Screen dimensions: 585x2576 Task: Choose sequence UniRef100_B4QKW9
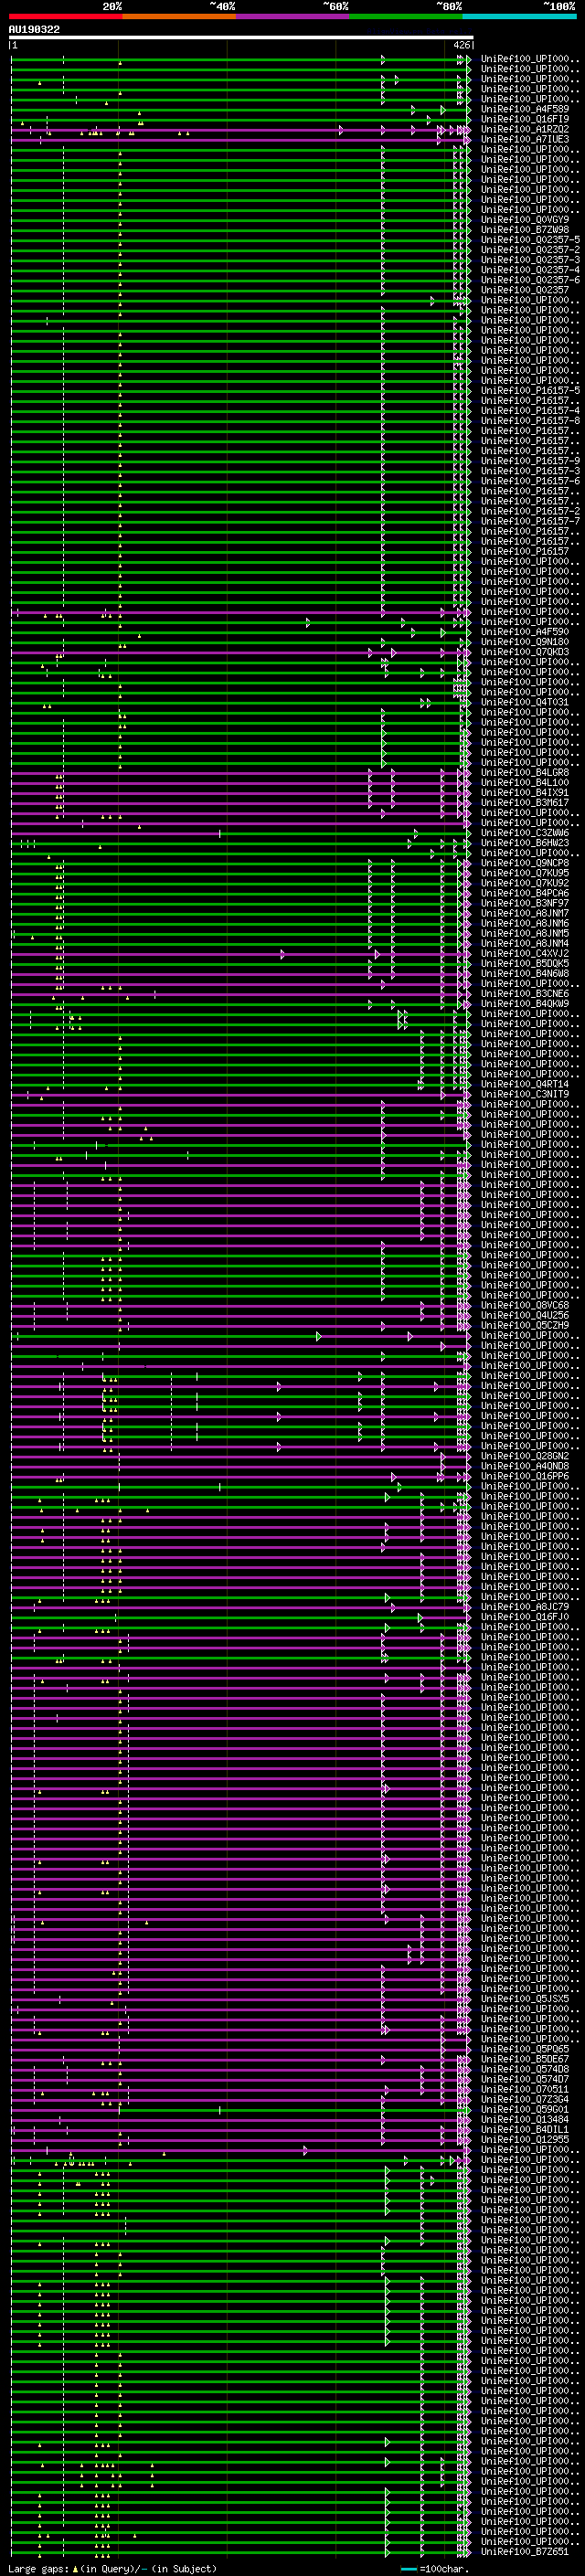point(525,1003)
